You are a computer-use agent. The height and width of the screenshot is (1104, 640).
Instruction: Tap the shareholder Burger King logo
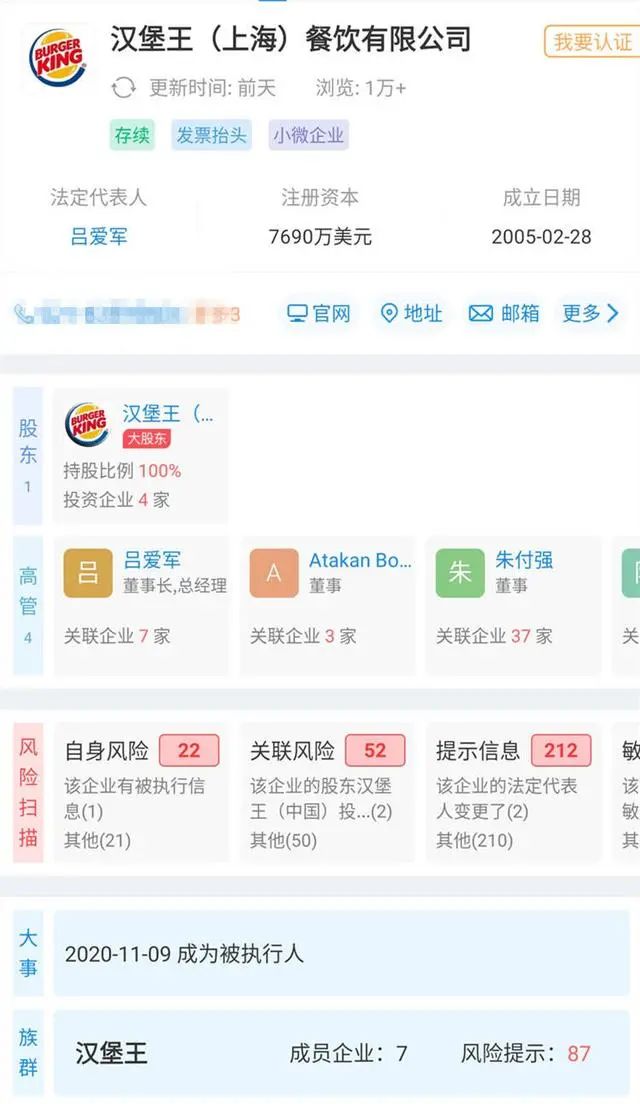click(87, 425)
